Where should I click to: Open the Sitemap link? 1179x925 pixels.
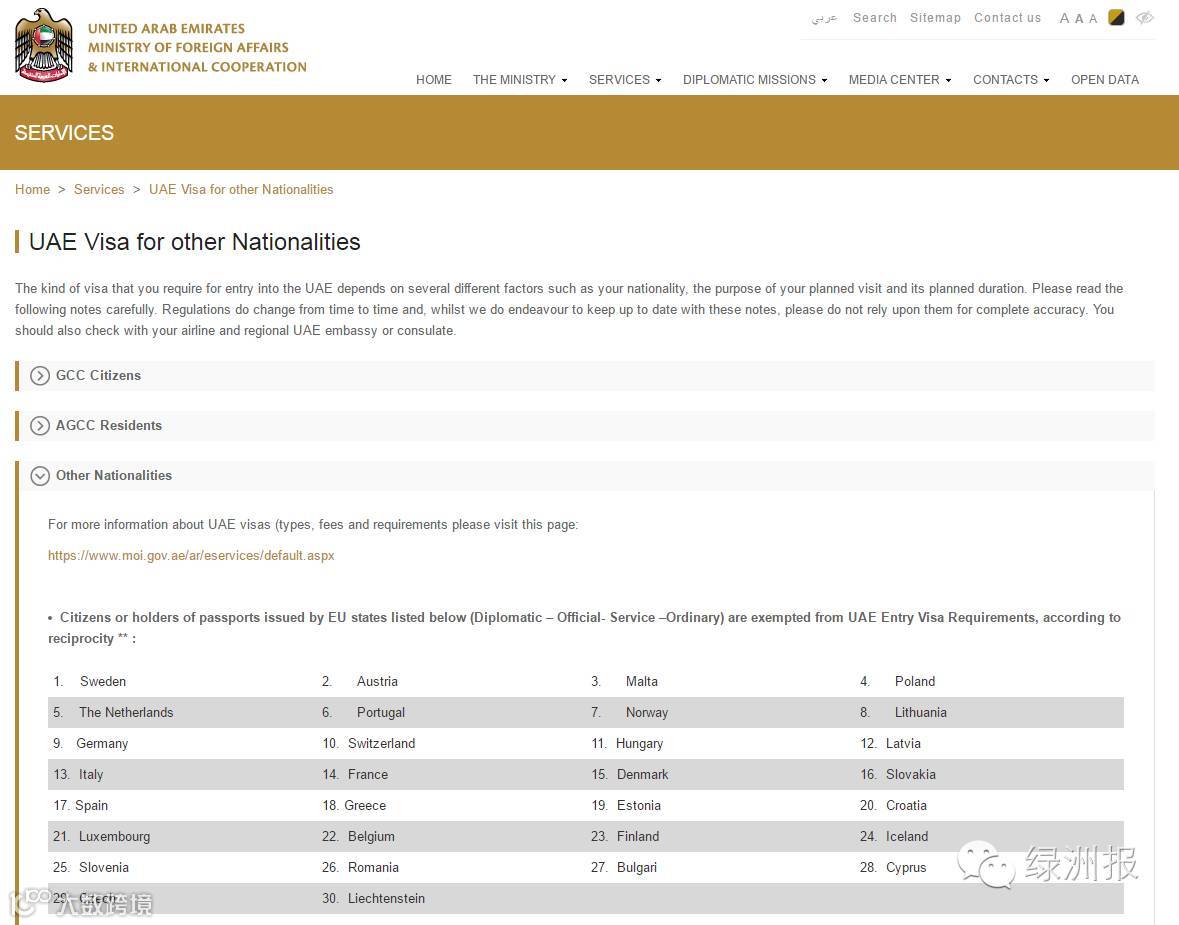pos(935,18)
